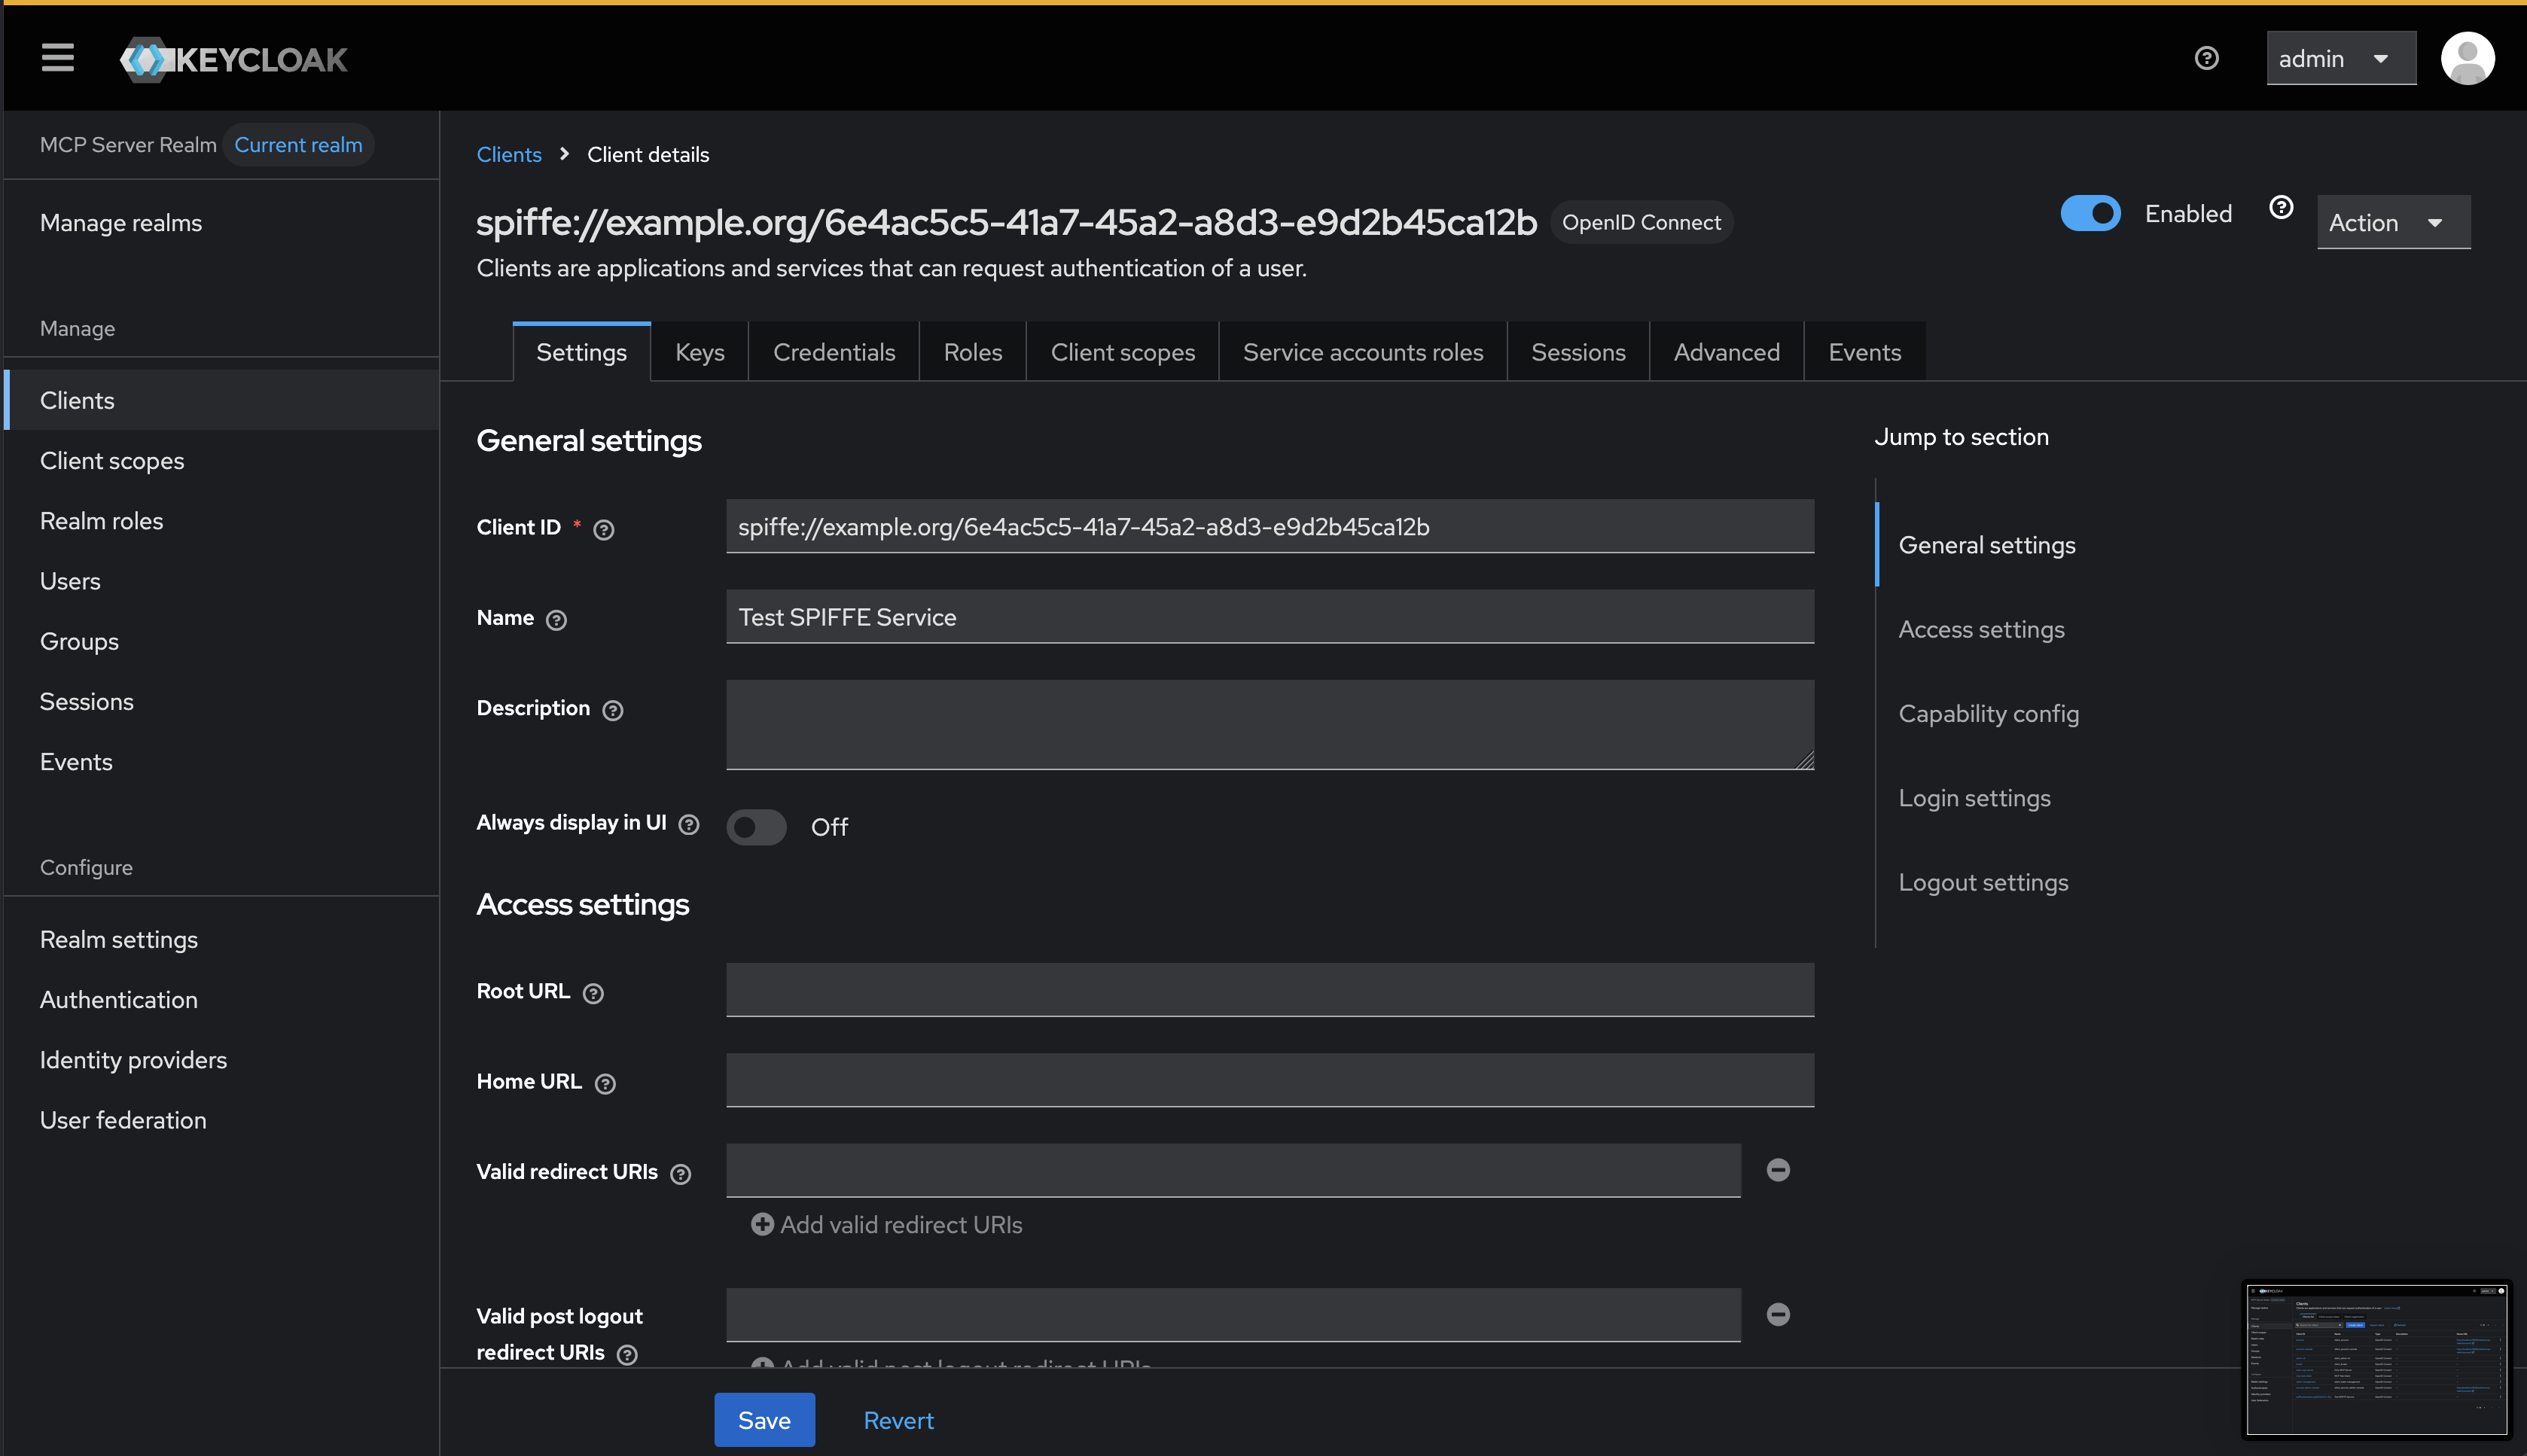Open the Credentials tab

(833, 352)
